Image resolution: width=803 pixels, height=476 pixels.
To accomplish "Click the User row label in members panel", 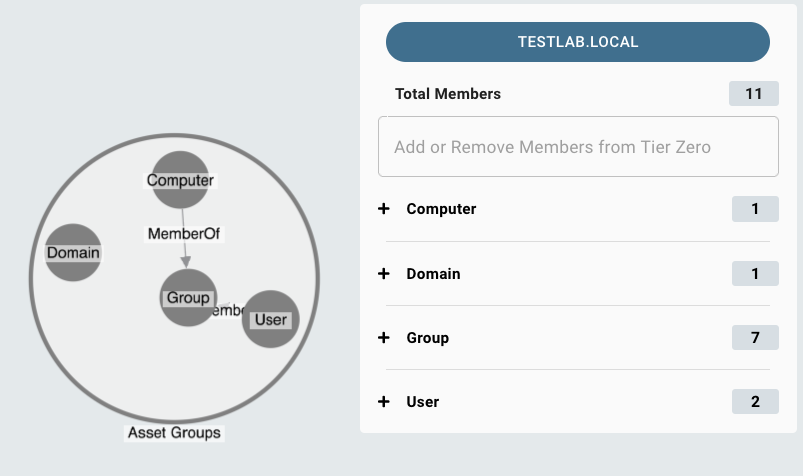I will pyautogui.click(x=422, y=401).
